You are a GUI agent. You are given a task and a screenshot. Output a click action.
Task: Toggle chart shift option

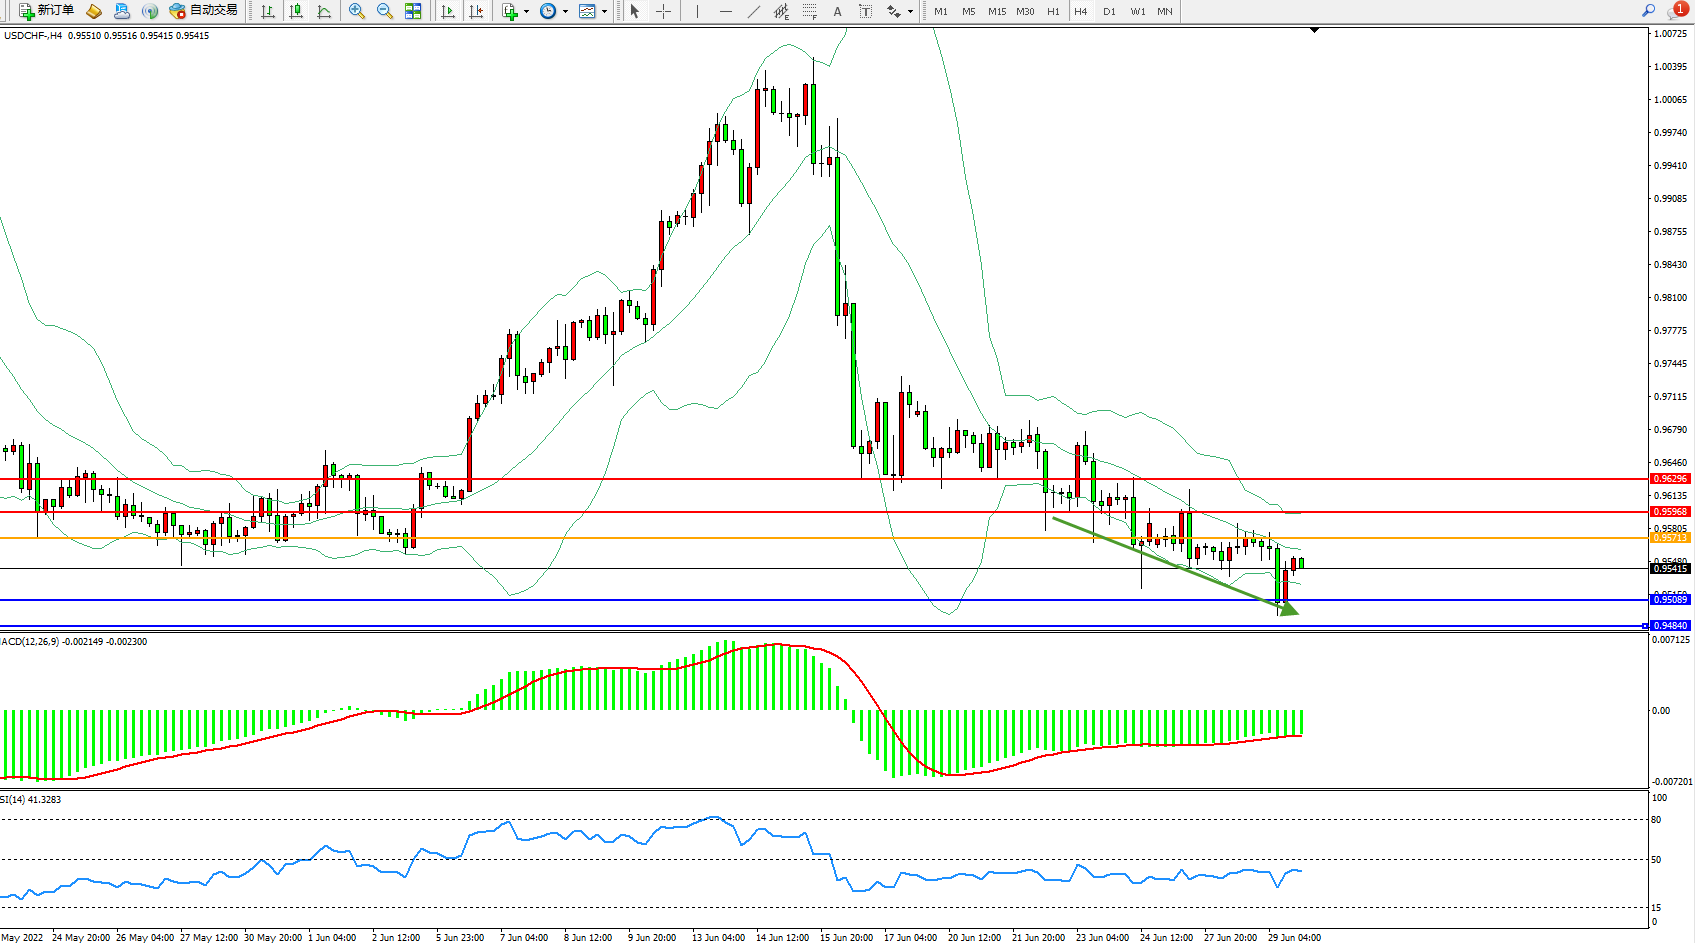pos(476,11)
